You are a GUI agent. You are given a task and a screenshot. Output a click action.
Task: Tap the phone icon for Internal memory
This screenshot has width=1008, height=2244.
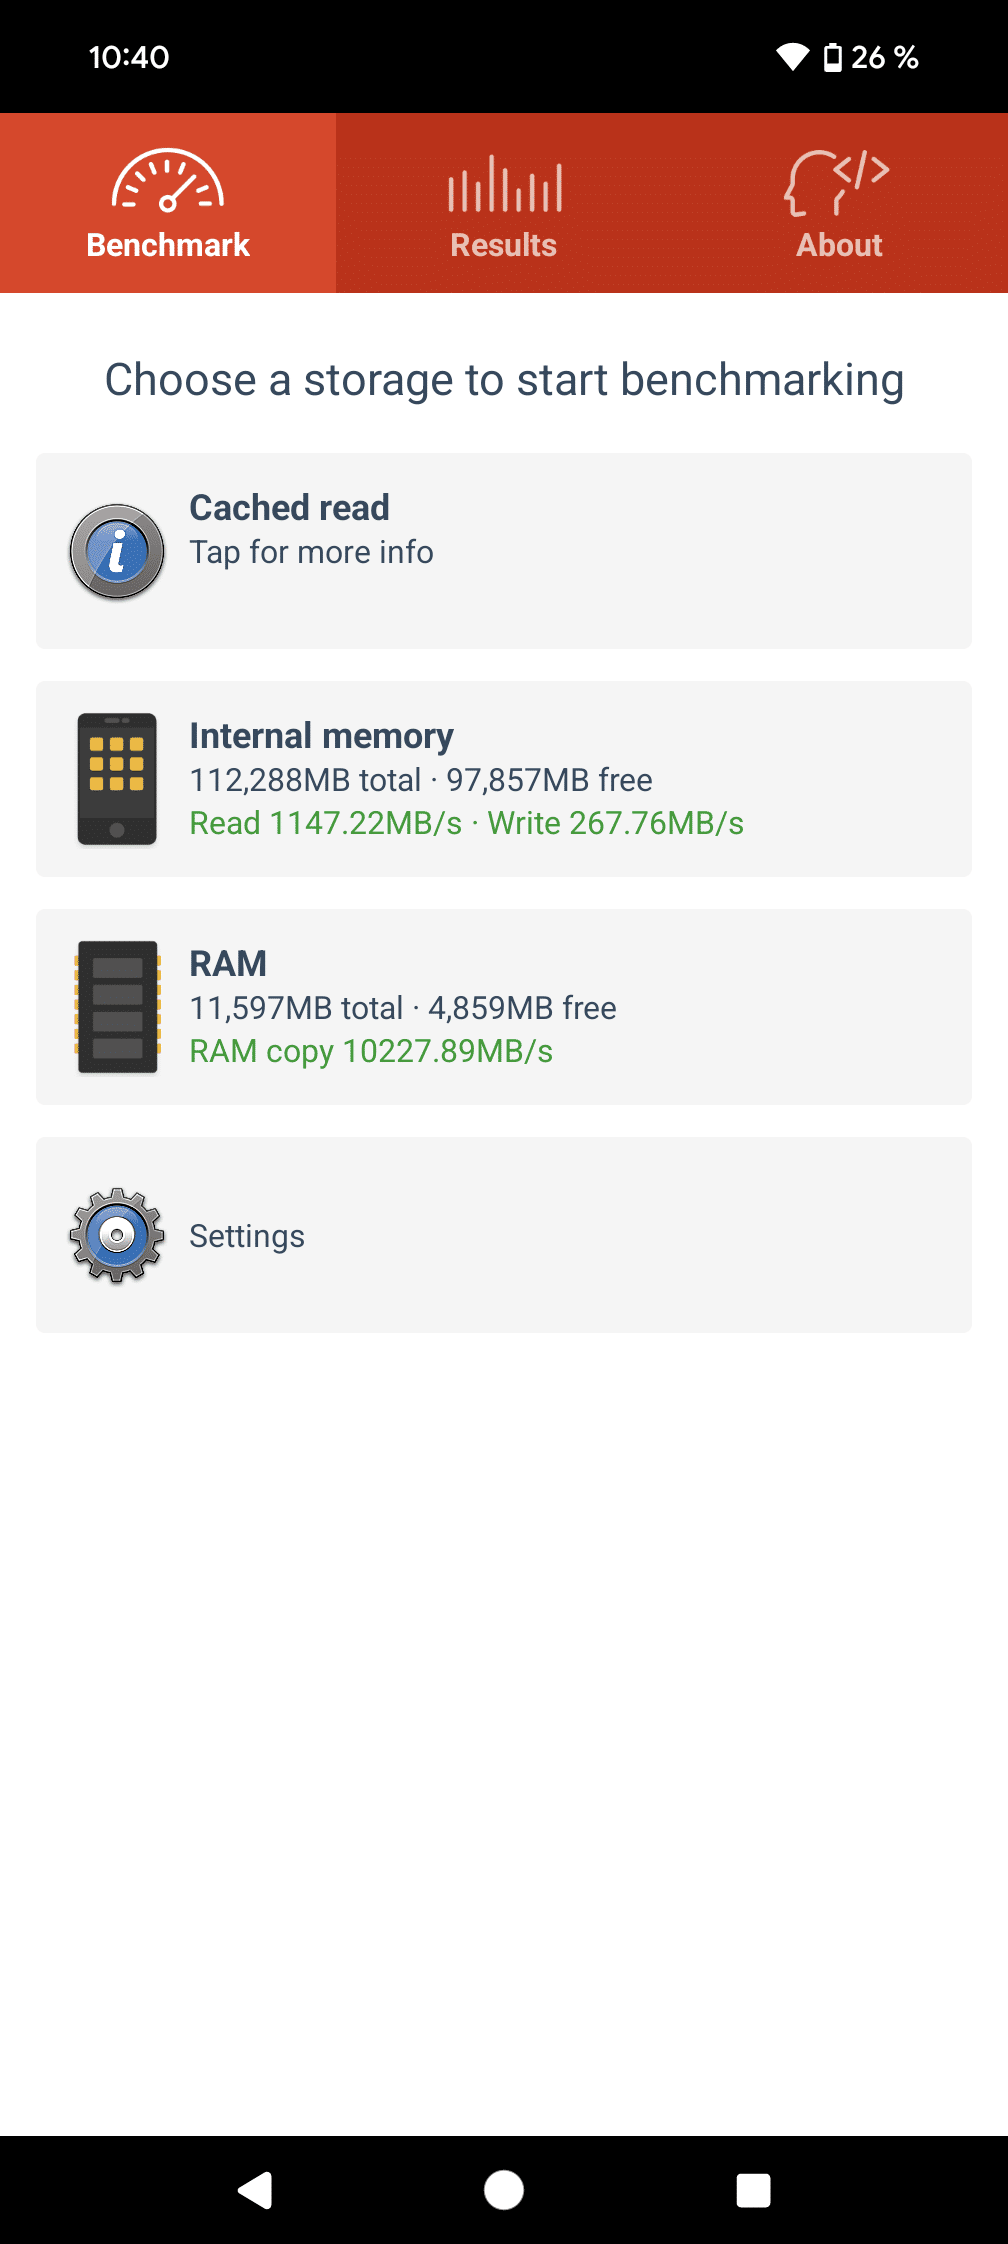pos(117,779)
